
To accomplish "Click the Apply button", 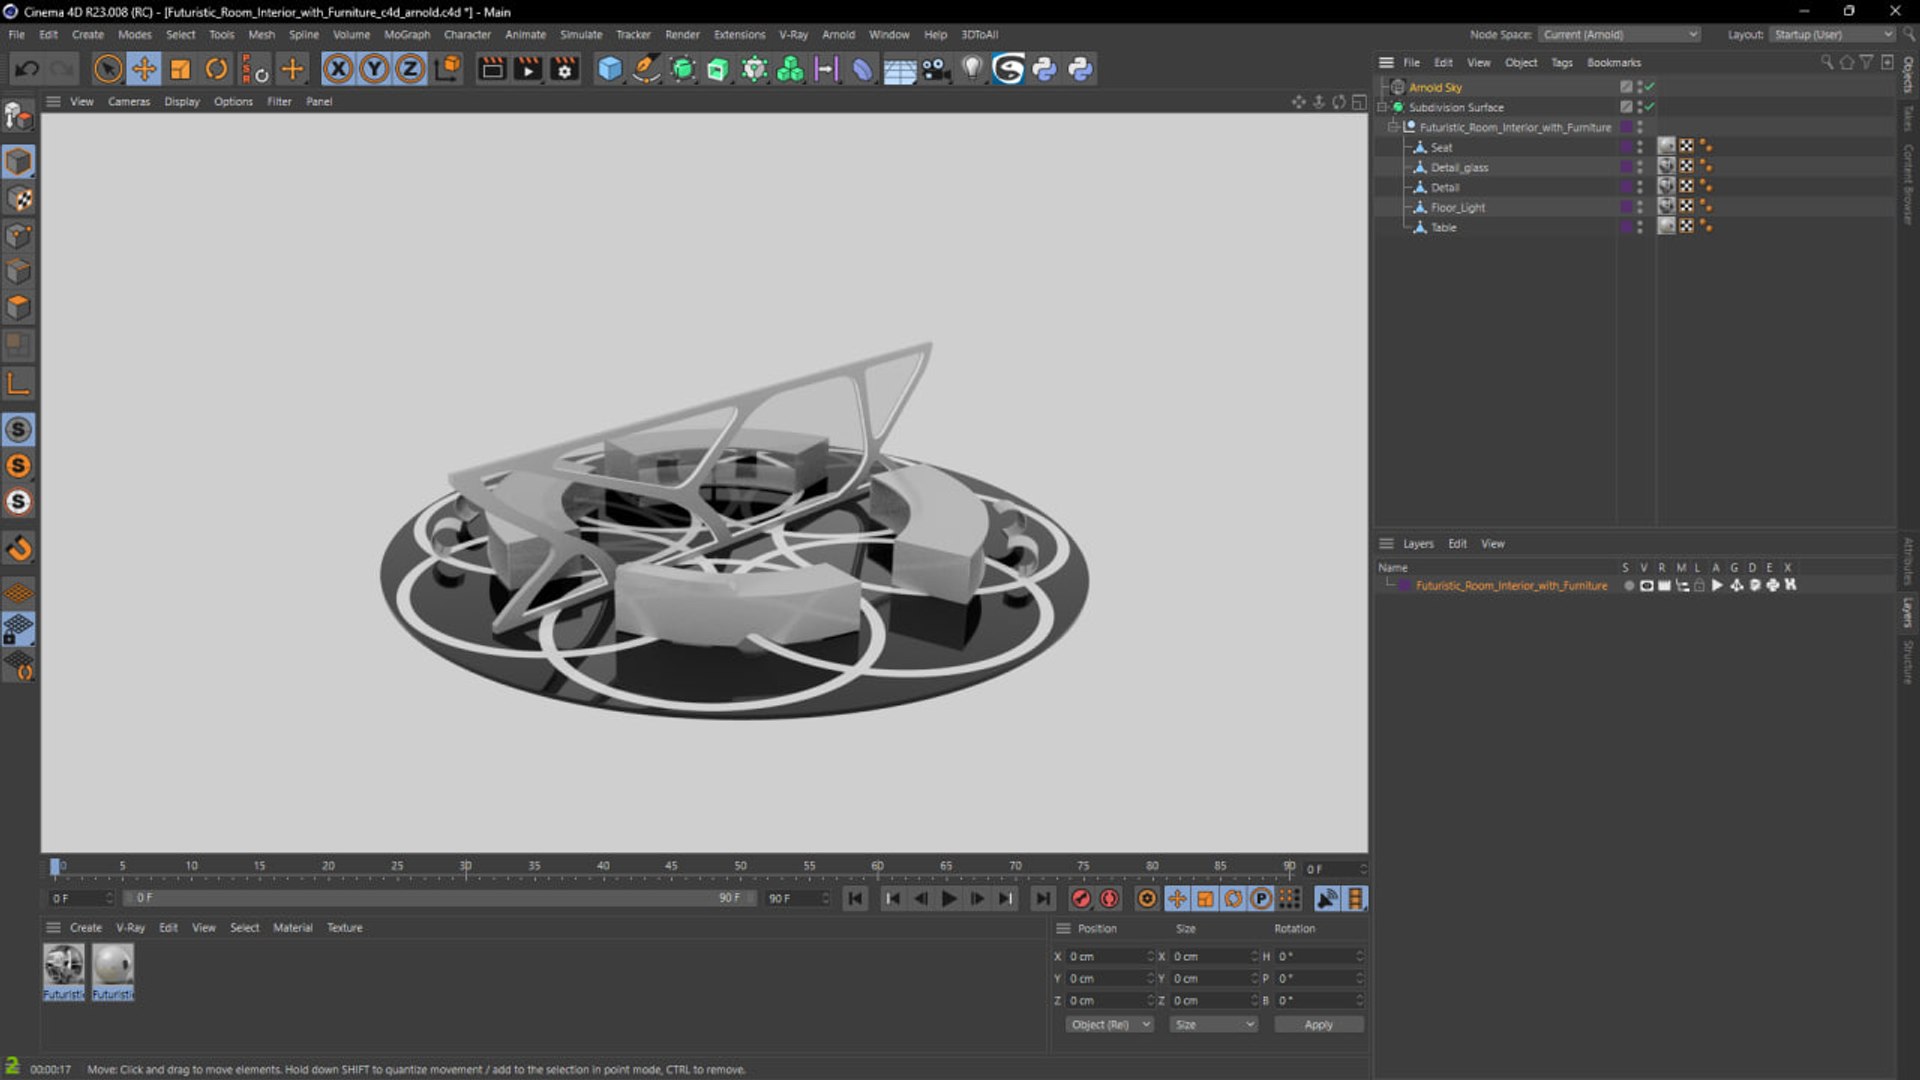I will coord(1318,1024).
